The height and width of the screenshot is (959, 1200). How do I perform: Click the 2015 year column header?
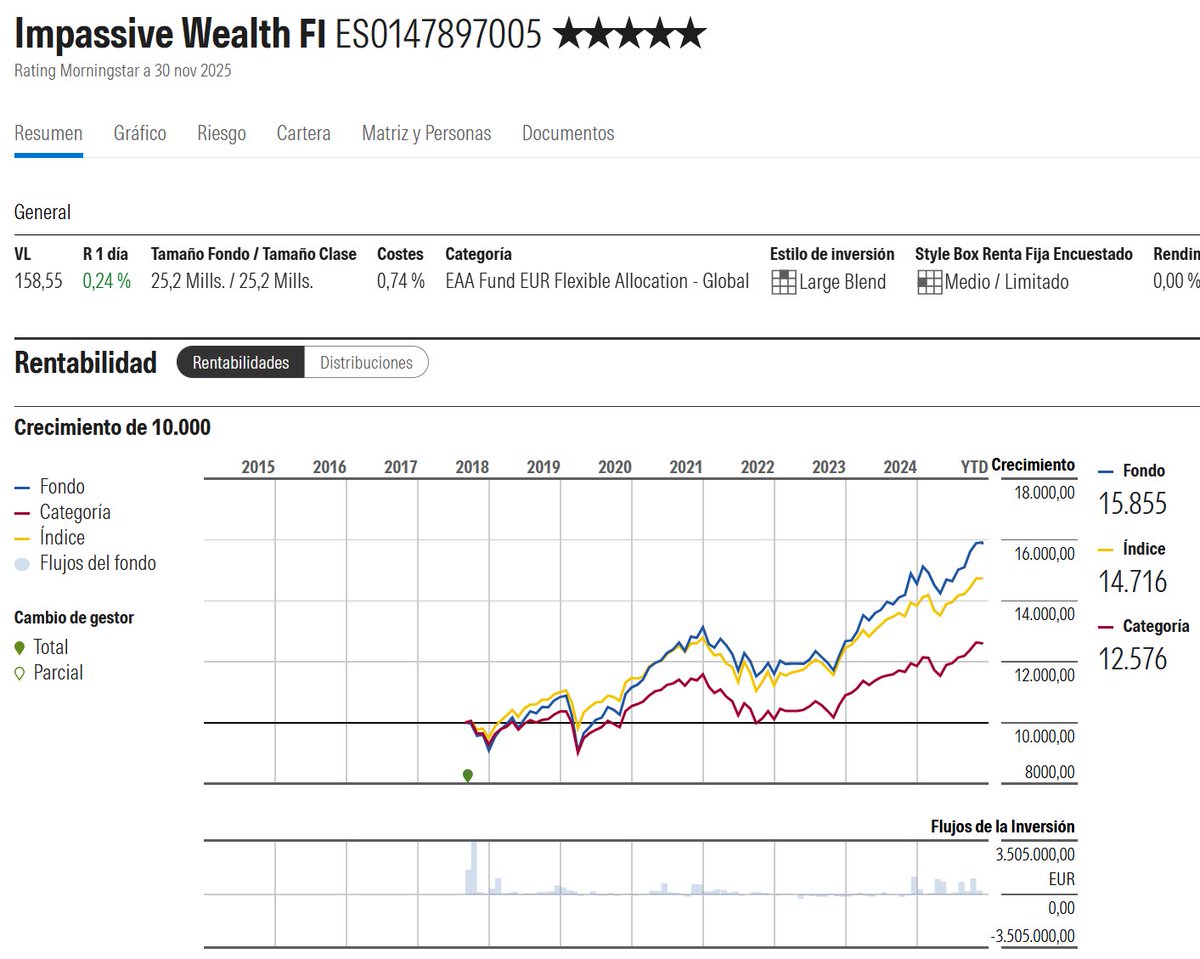tap(258, 467)
